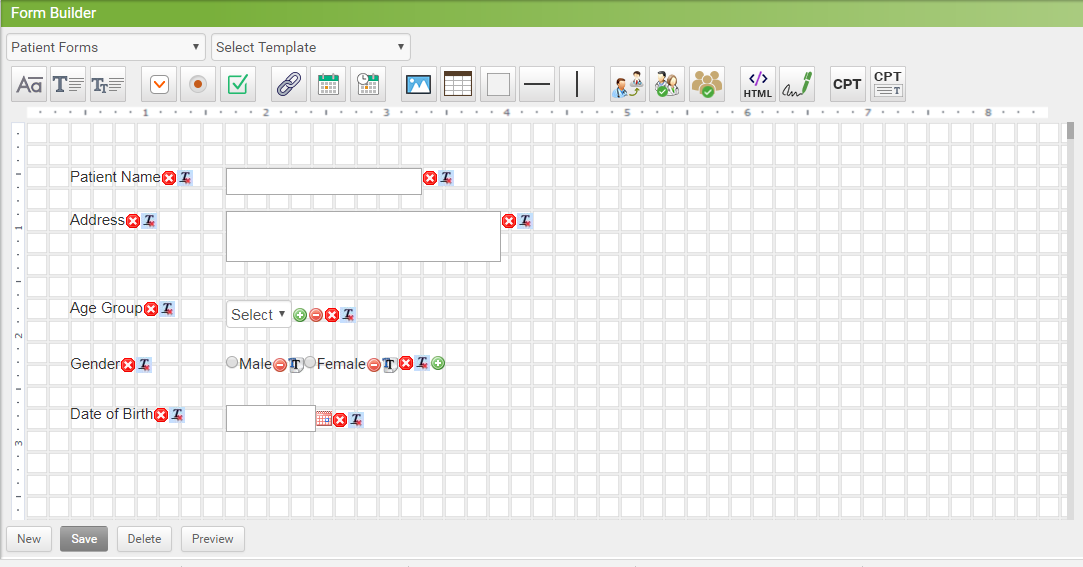Click the CPT toolbar button
This screenshot has height=567, width=1083.
pos(847,84)
